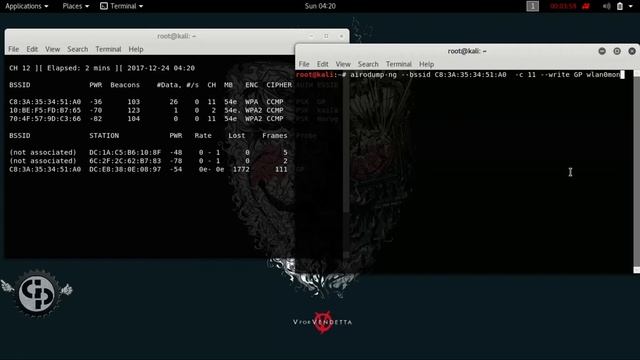Click station DC:1A:C5:B6:10:8F
The width and height of the screenshot is (640, 360).
pyautogui.click(x=125, y=152)
